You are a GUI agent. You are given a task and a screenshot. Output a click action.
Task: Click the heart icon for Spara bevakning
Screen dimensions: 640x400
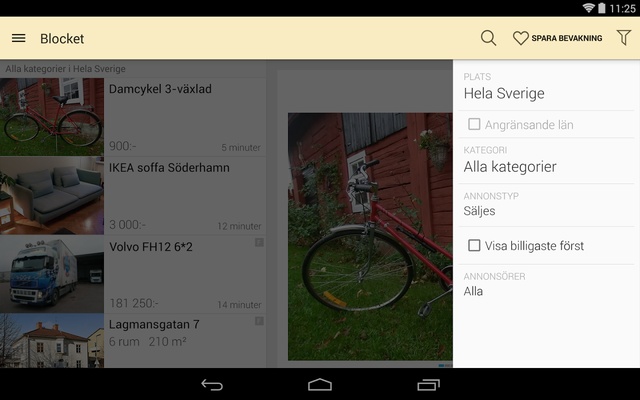(520, 38)
